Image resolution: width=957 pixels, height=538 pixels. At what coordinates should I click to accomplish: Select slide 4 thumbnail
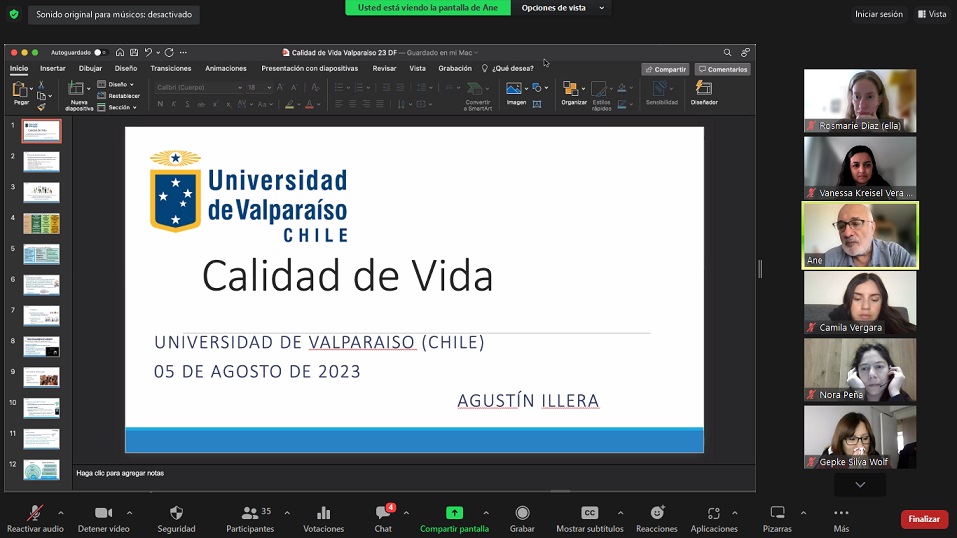coord(42,224)
